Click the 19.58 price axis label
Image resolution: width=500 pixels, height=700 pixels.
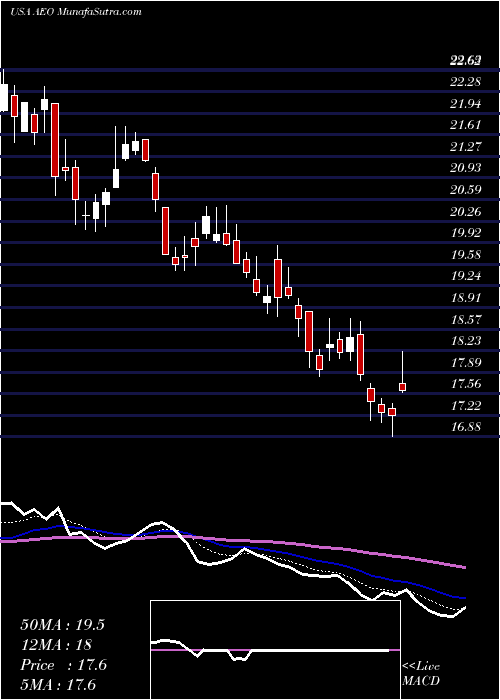click(x=466, y=255)
